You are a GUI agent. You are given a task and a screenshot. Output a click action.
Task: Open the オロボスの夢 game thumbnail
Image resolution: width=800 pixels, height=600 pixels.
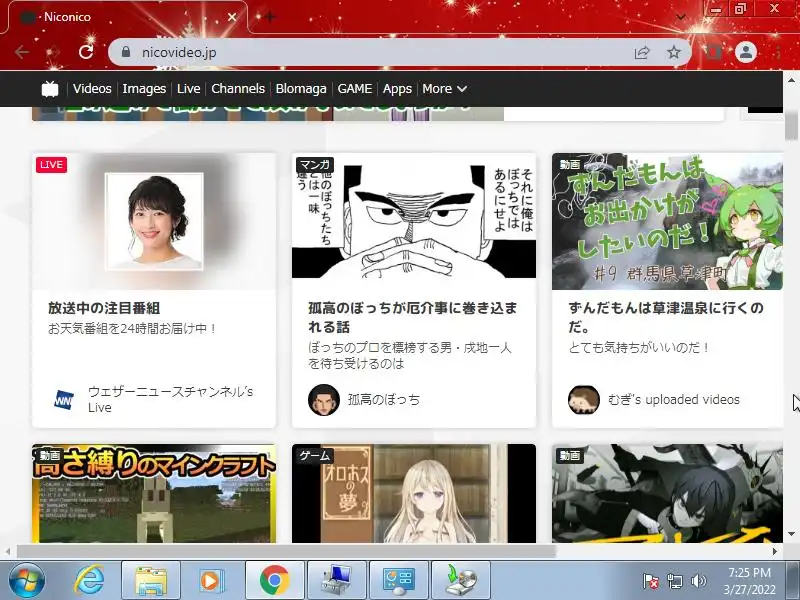pos(414,493)
